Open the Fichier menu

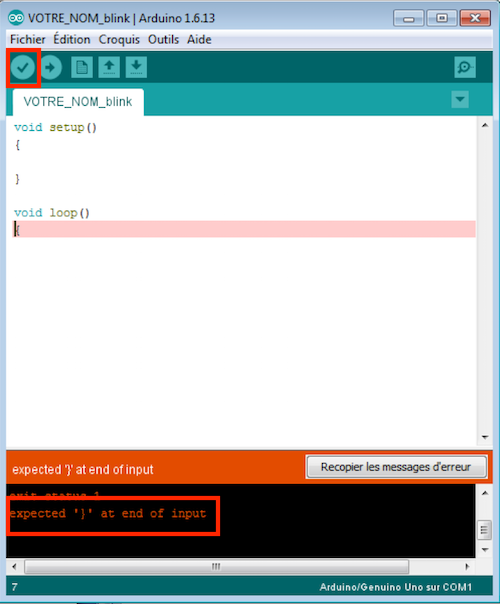point(27,39)
